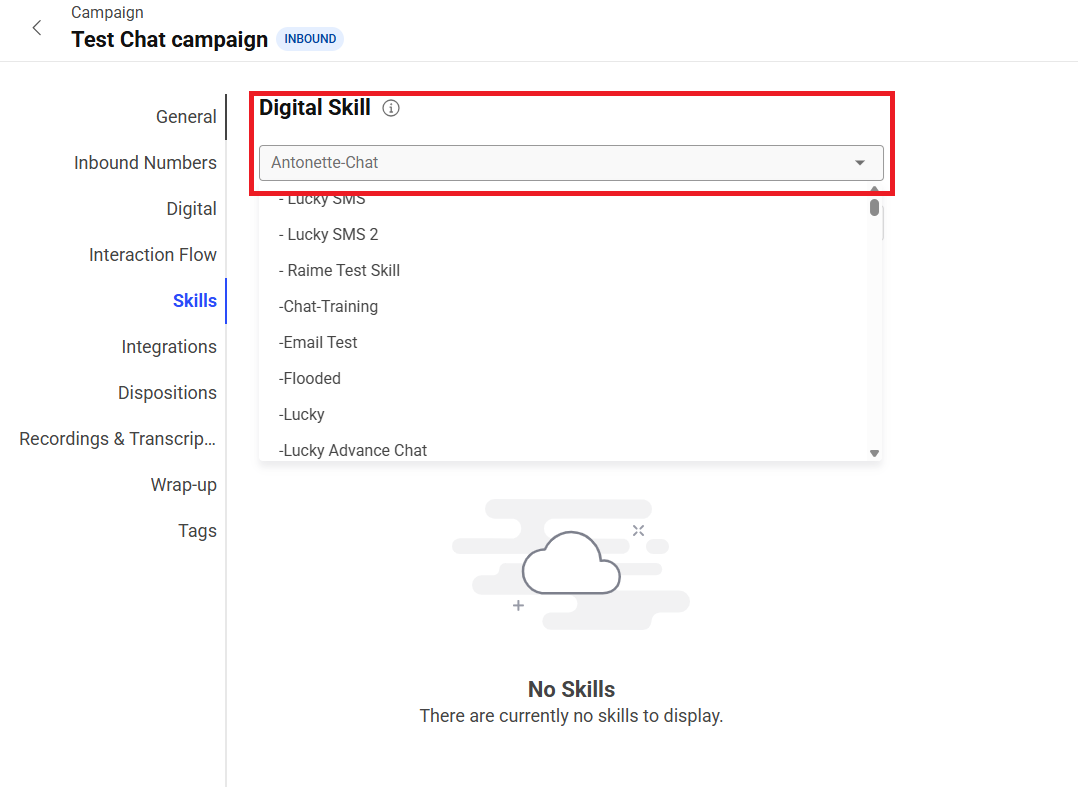Viewport: 1078px width, 787px height.
Task: Open the General settings tab
Action: (186, 117)
